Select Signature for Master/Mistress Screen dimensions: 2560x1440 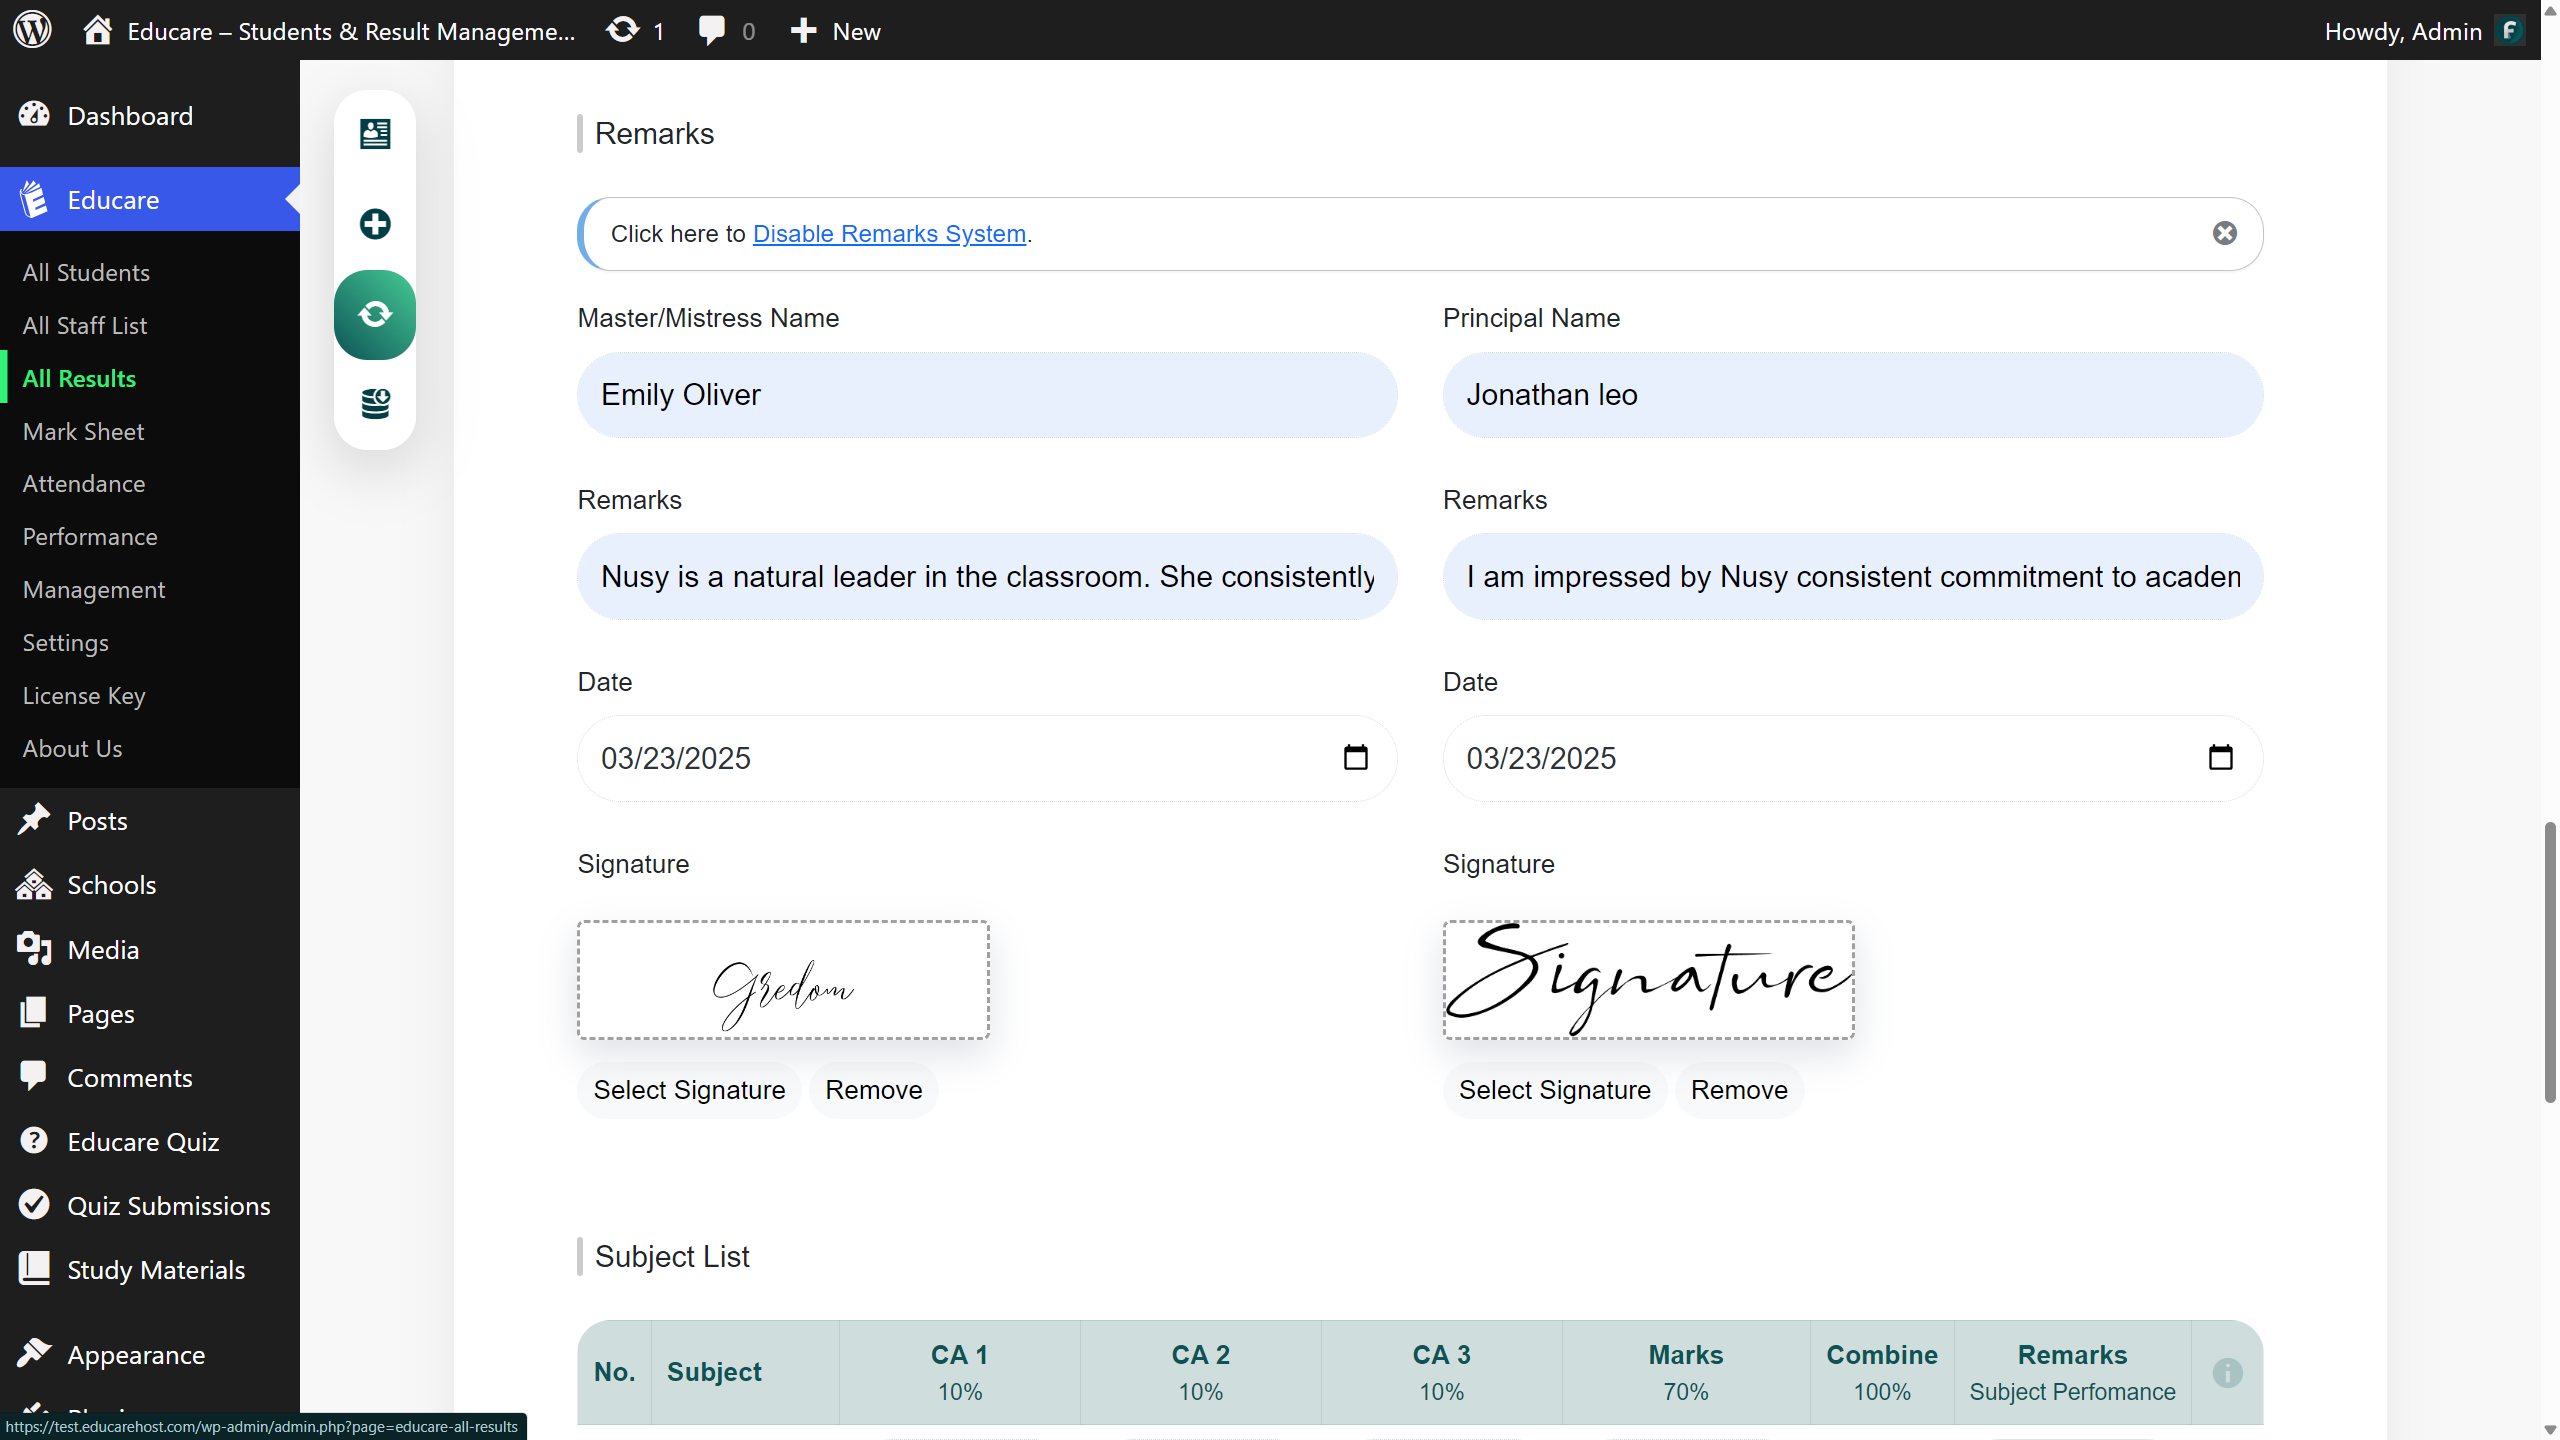click(689, 1090)
